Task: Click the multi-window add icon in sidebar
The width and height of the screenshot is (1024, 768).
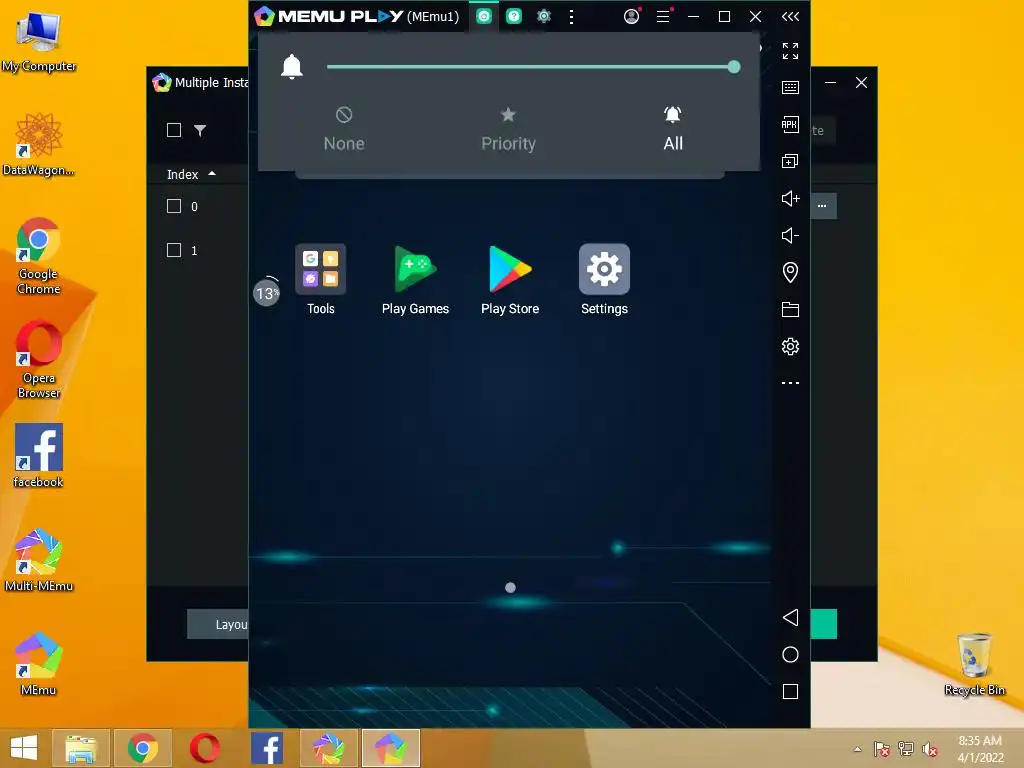Action: click(x=790, y=161)
